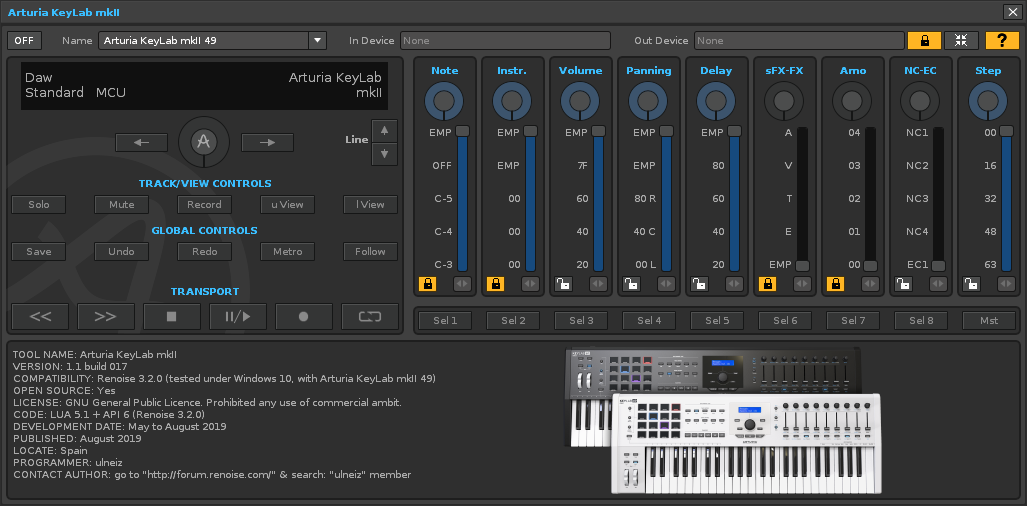Click the pause/play transport button
This screenshot has width=1027, height=506.
coord(238,317)
